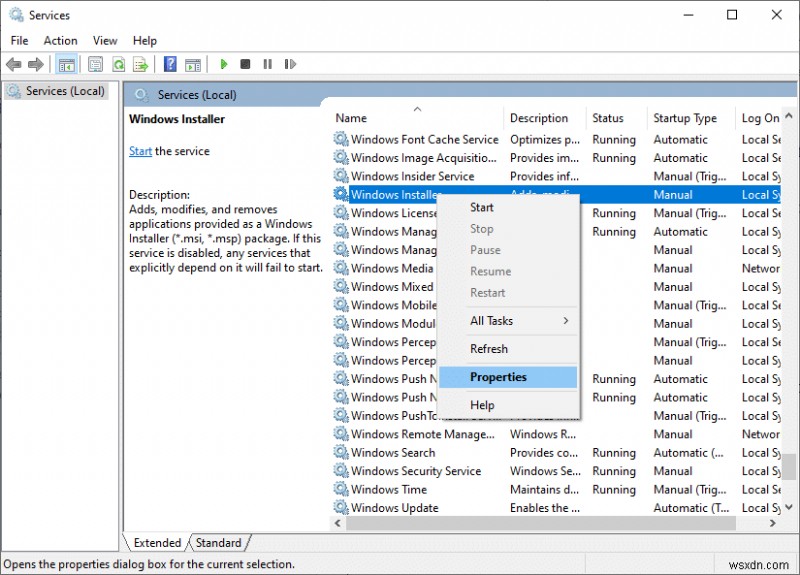Select Start in the context menu
800x575 pixels.
[x=482, y=207]
